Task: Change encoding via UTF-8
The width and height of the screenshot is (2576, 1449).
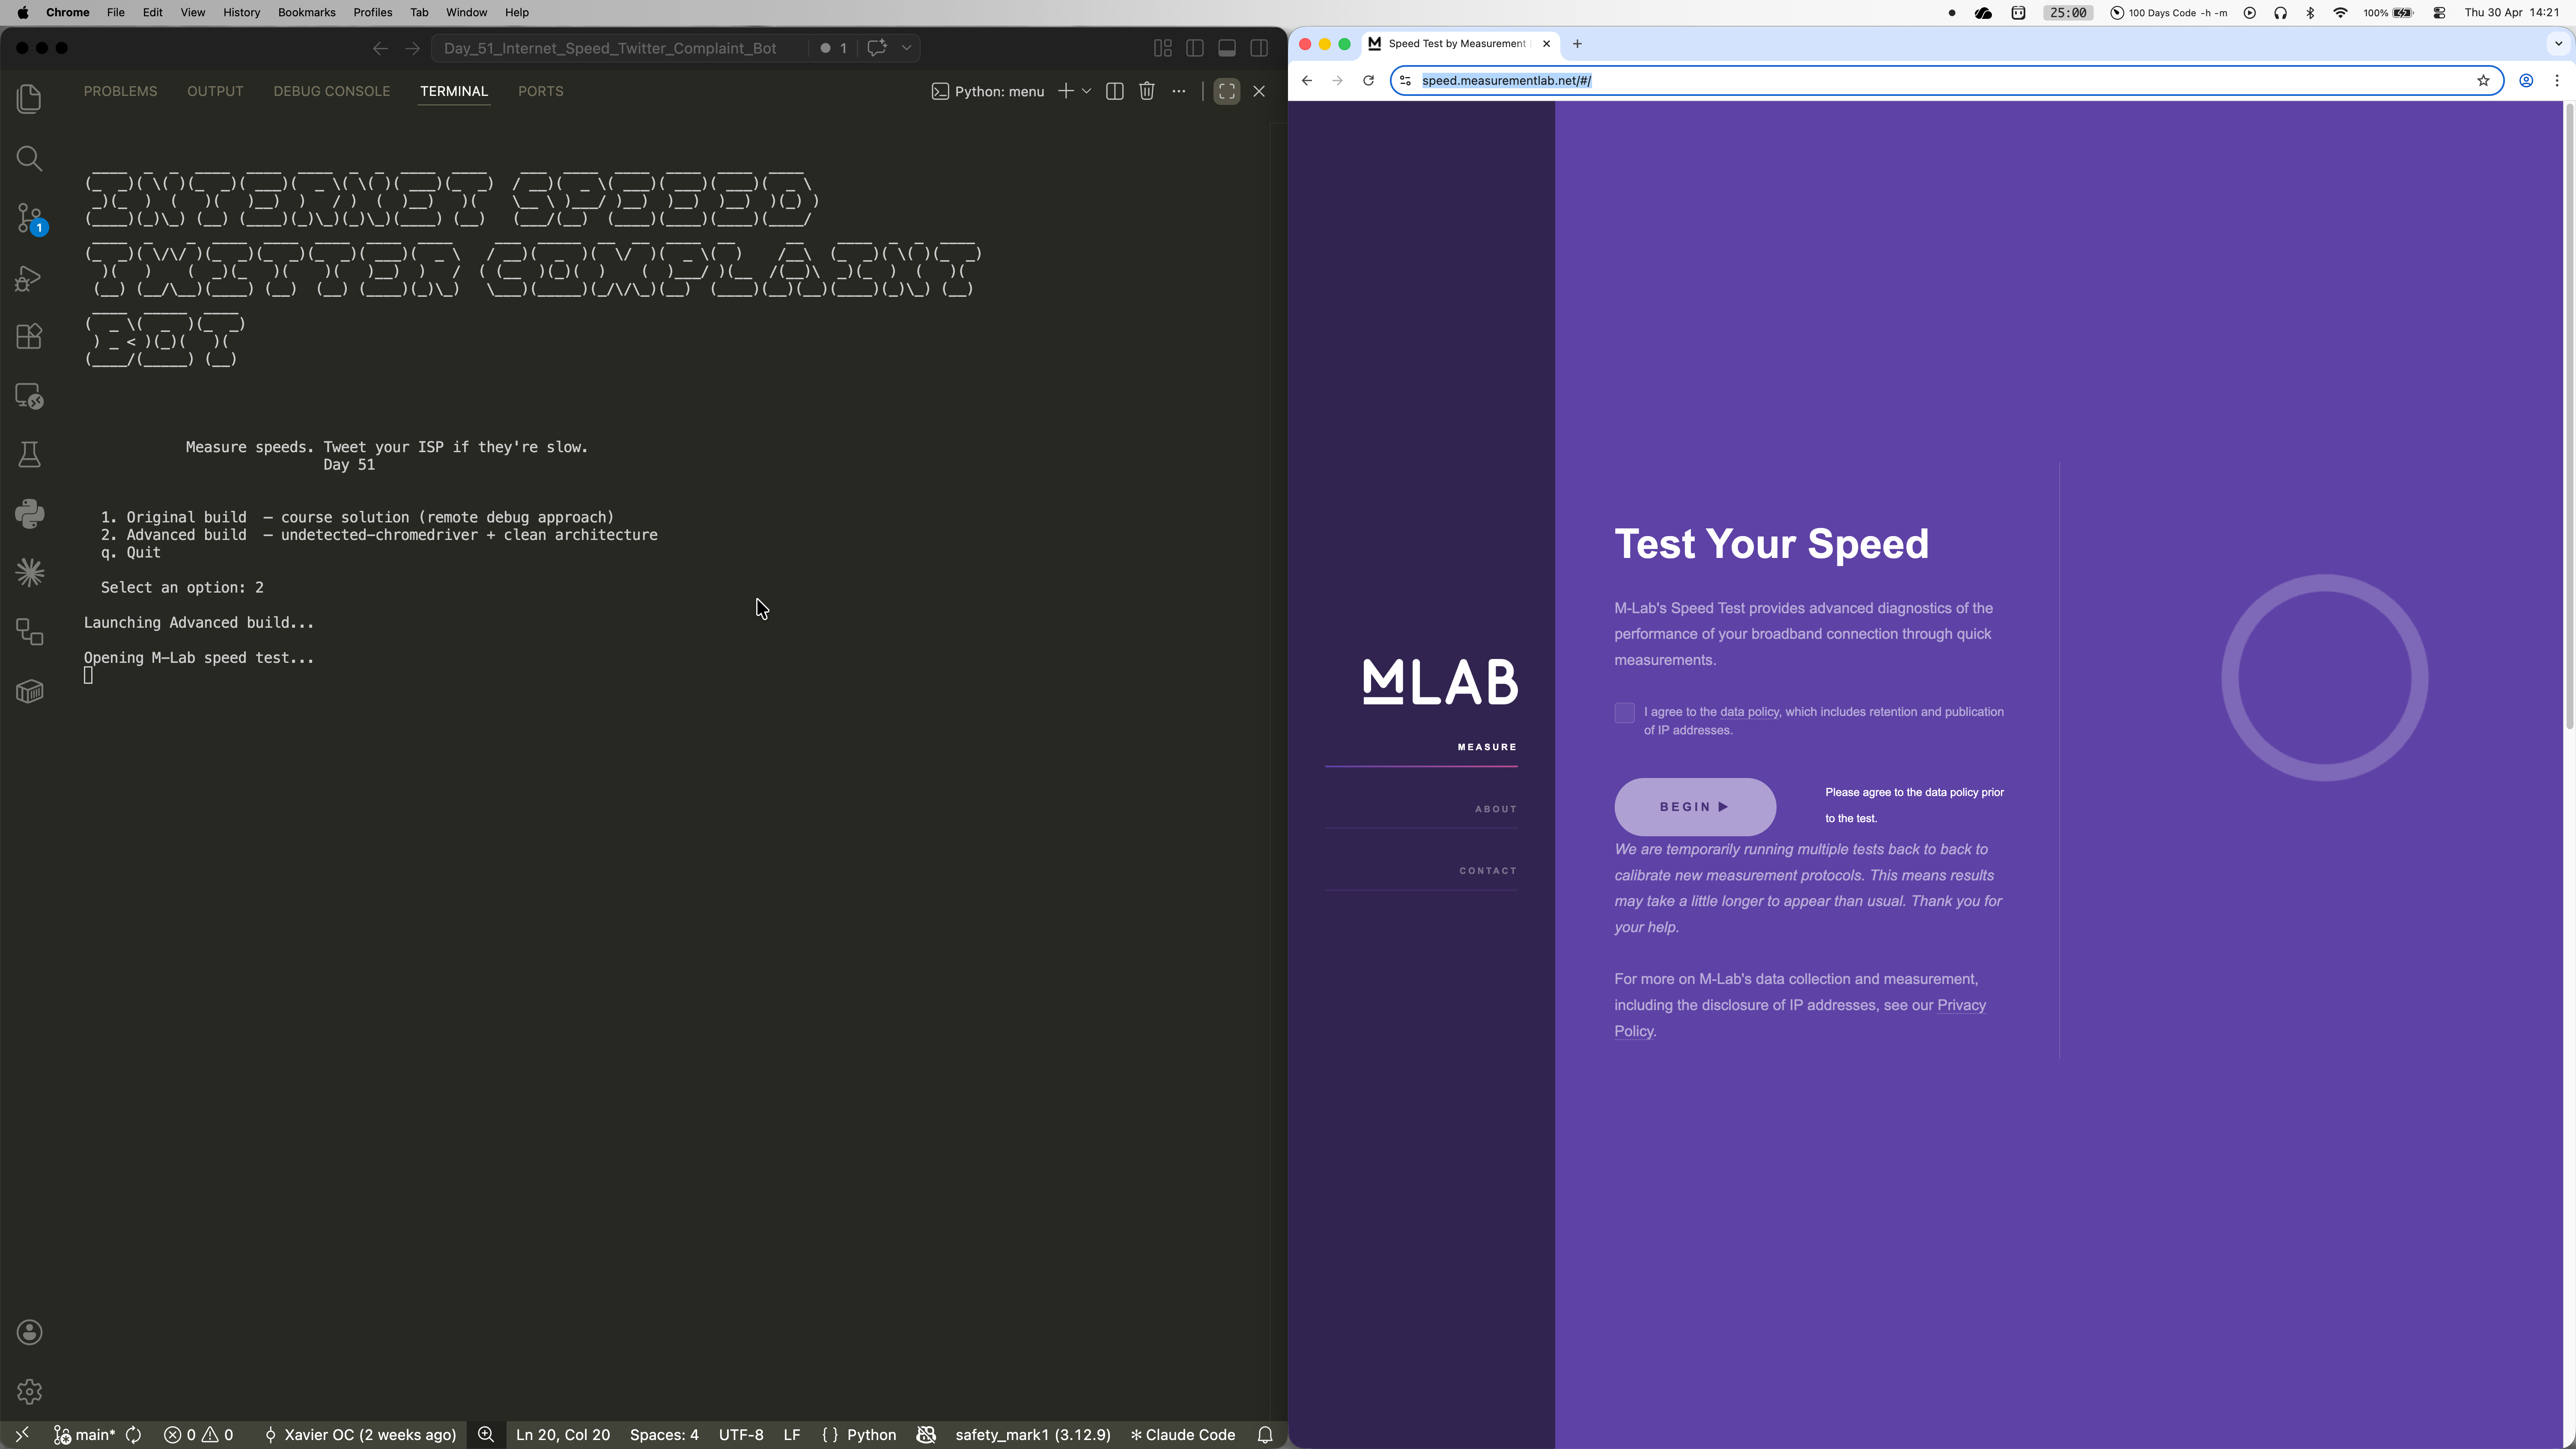Action: [x=741, y=1434]
